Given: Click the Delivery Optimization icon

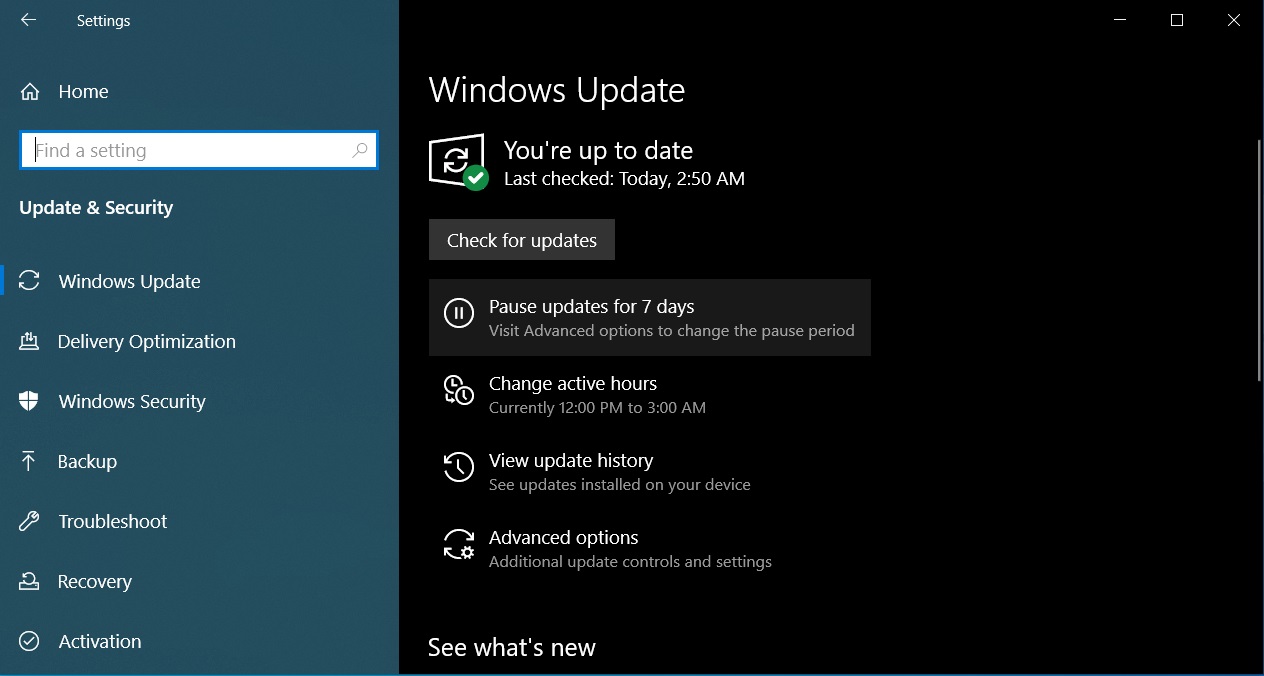Looking at the screenshot, I should pyautogui.click(x=29, y=341).
